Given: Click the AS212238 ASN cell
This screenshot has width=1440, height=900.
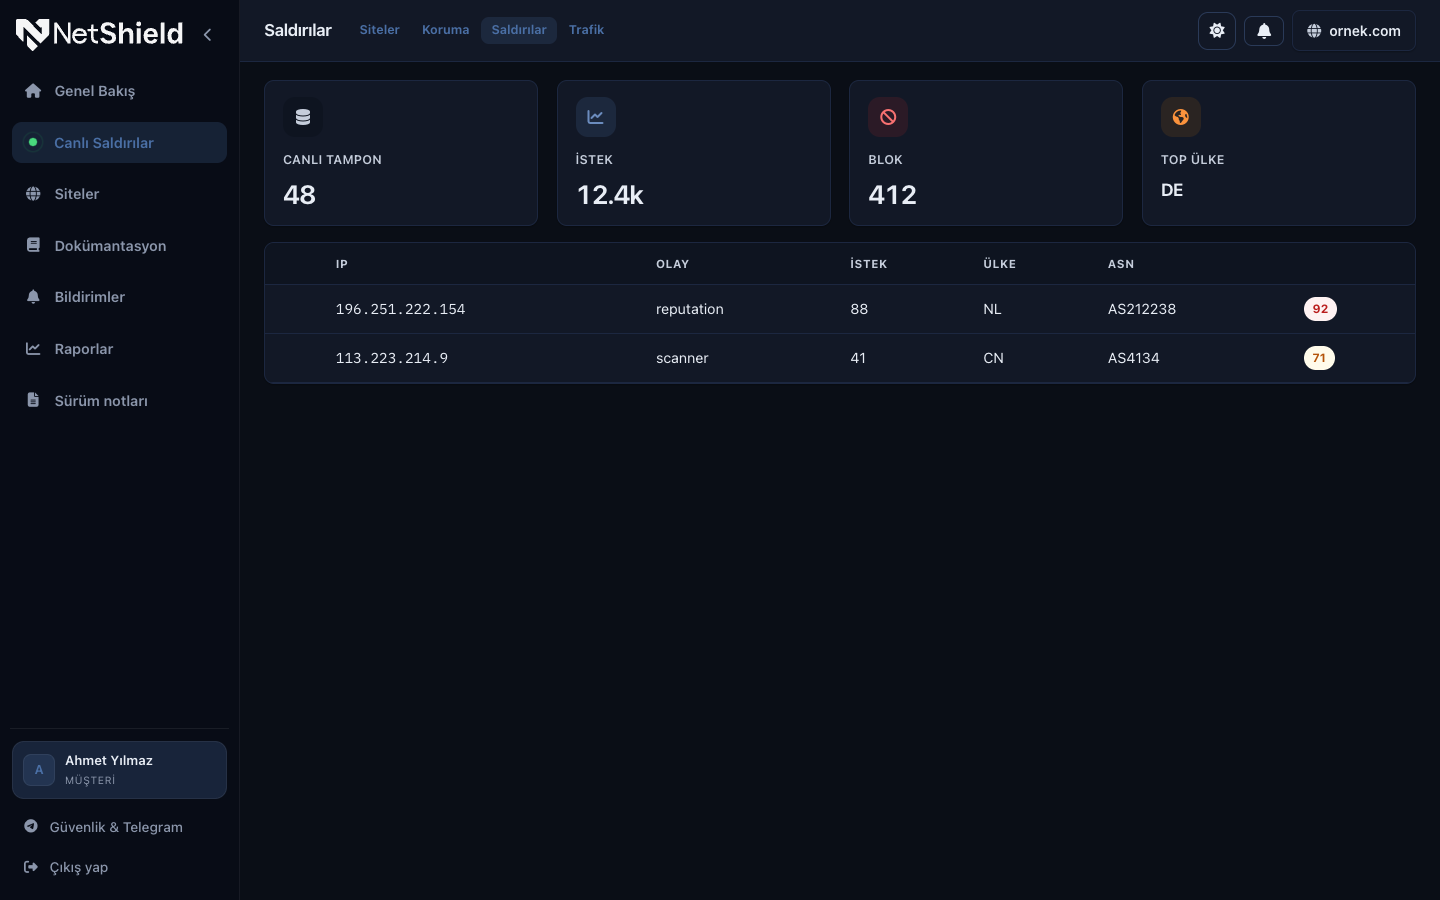Looking at the screenshot, I should 1142,309.
